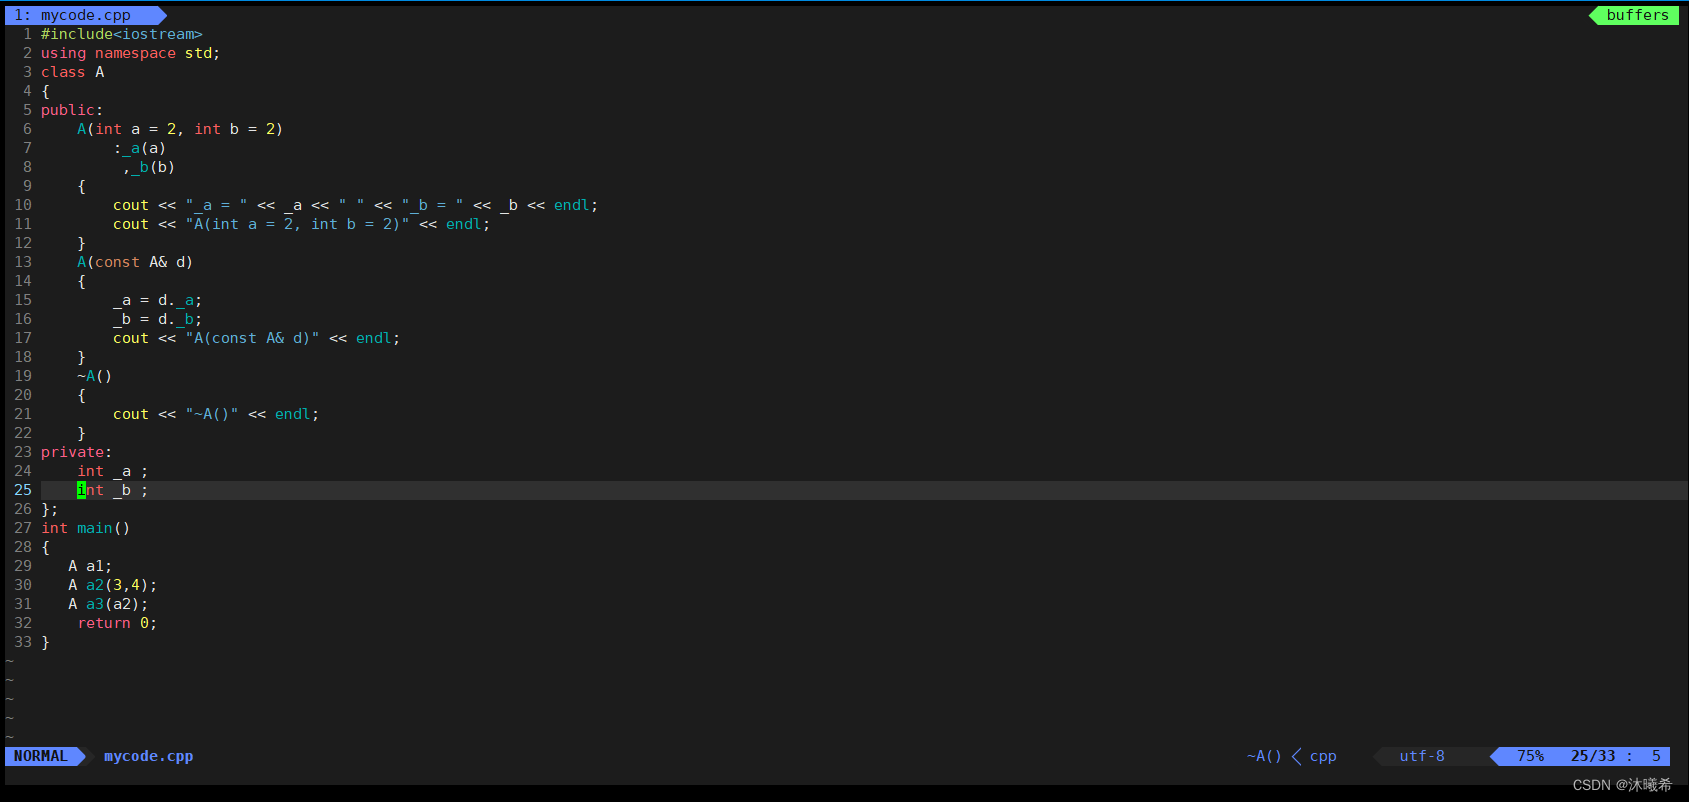Click the cout 'A(const A& d)' line 17
Screen dimensions: 1689x802
[256, 338]
